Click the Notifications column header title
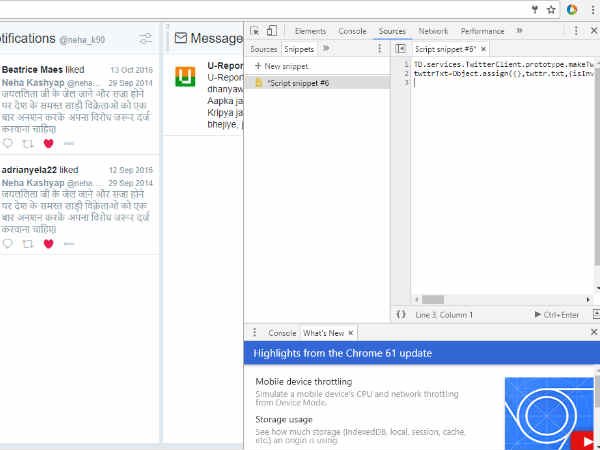The image size is (600, 450). coord(28,39)
